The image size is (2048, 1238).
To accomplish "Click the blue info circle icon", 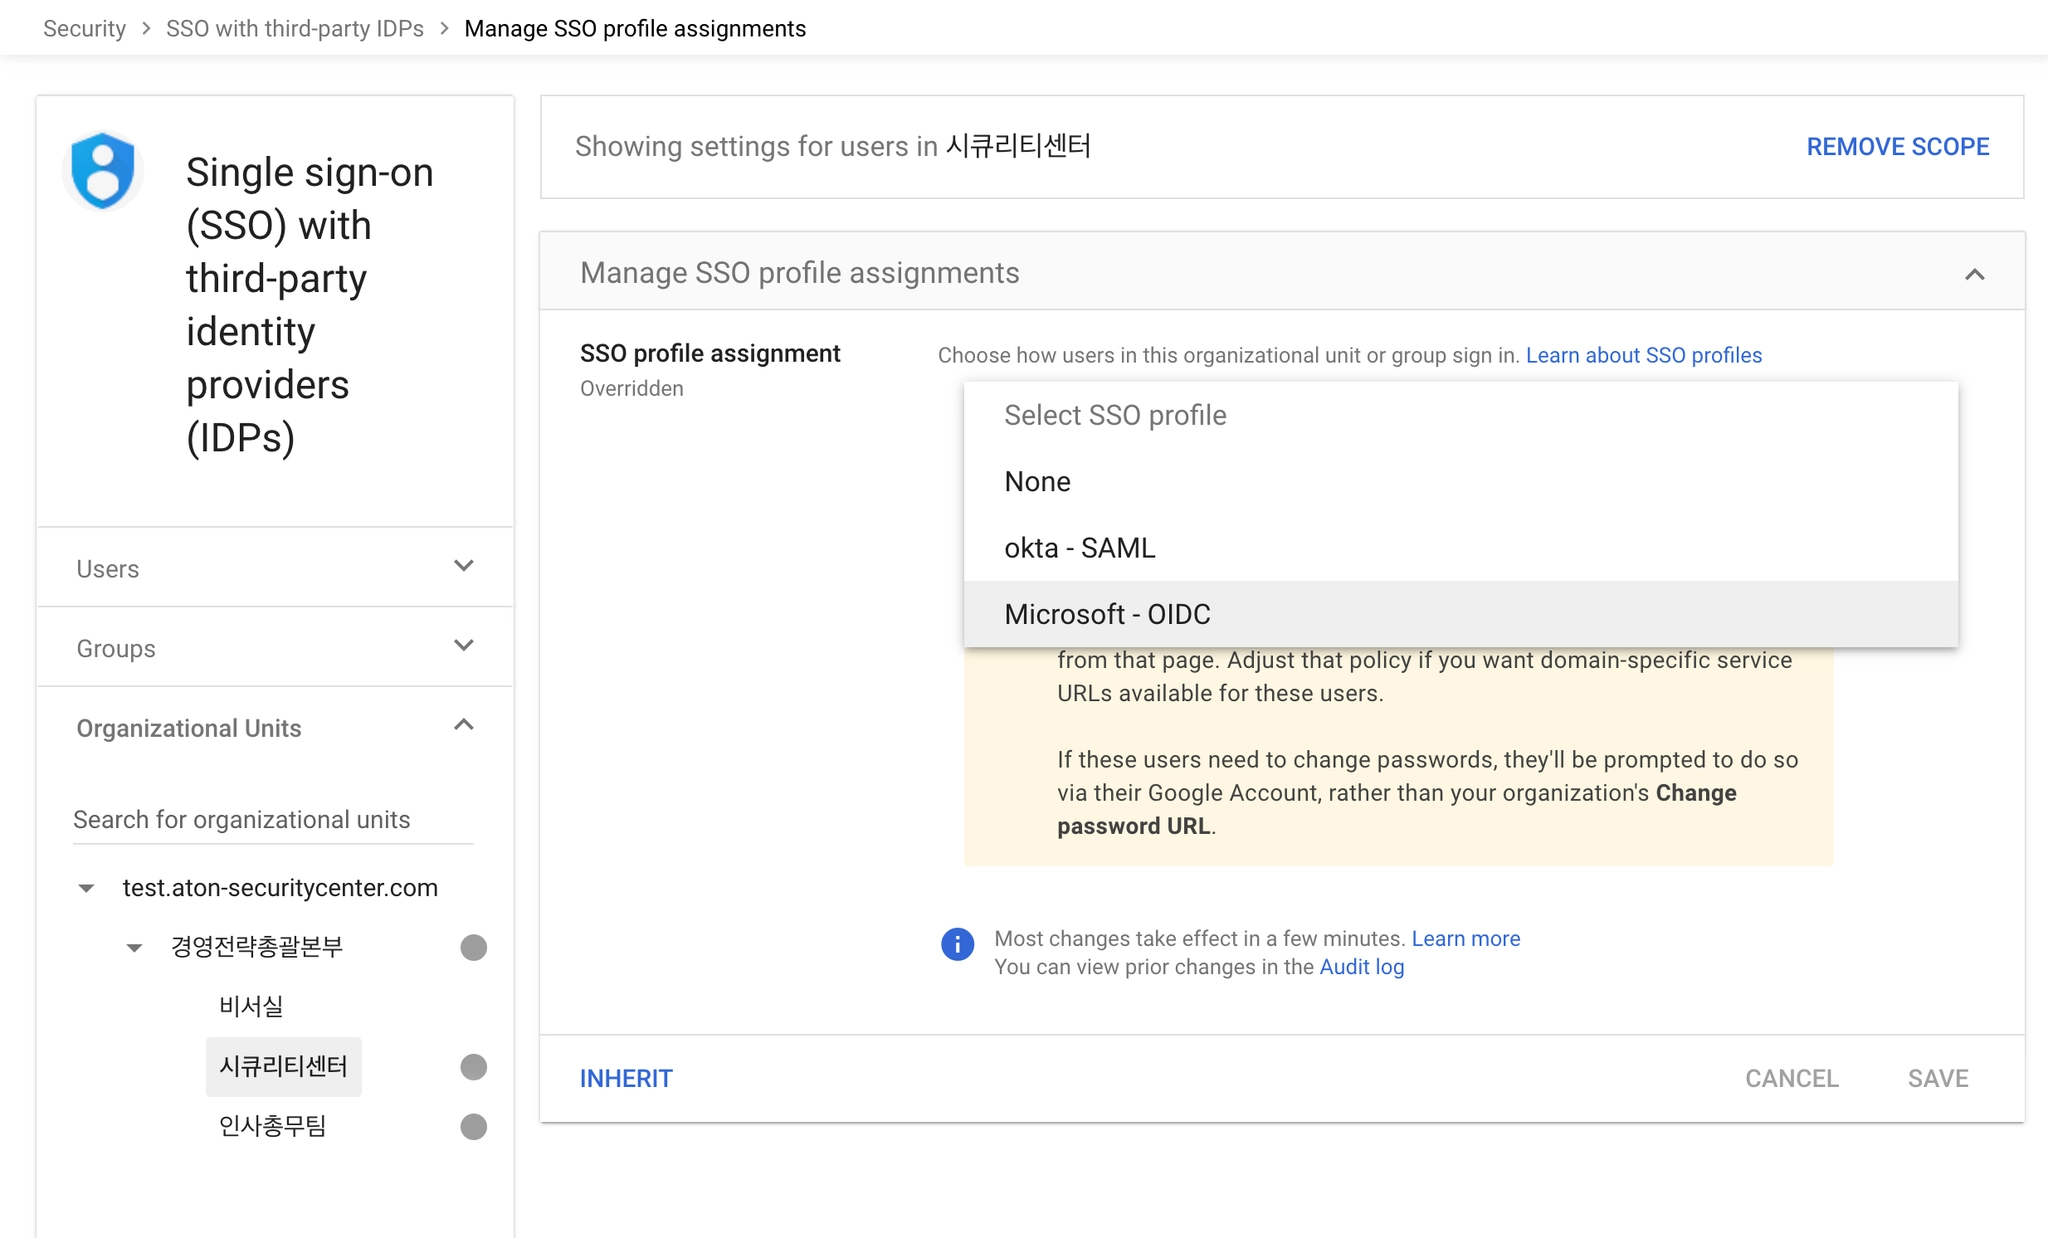I will [x=957, y=944].
